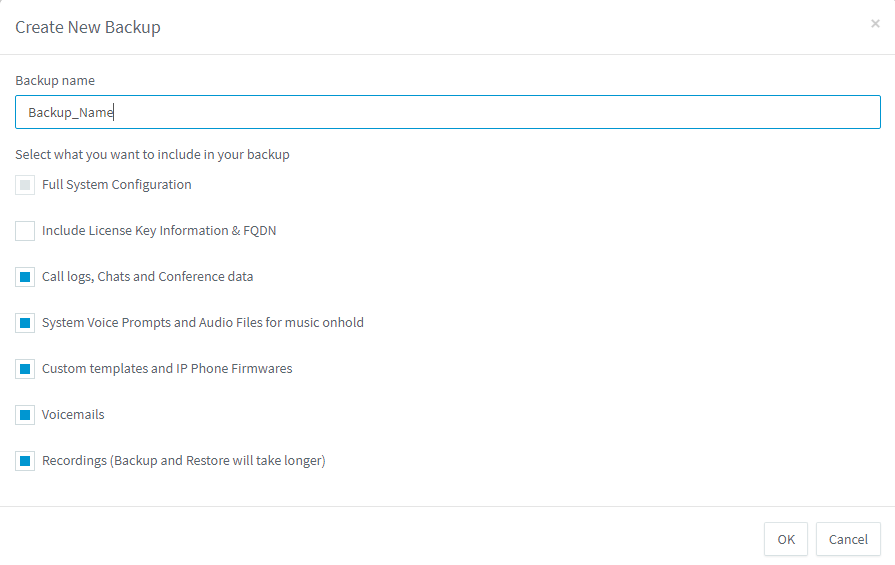Click the 'Full System Configuration' label text
Screen dimensions: 895x565
tap(116, 185)
